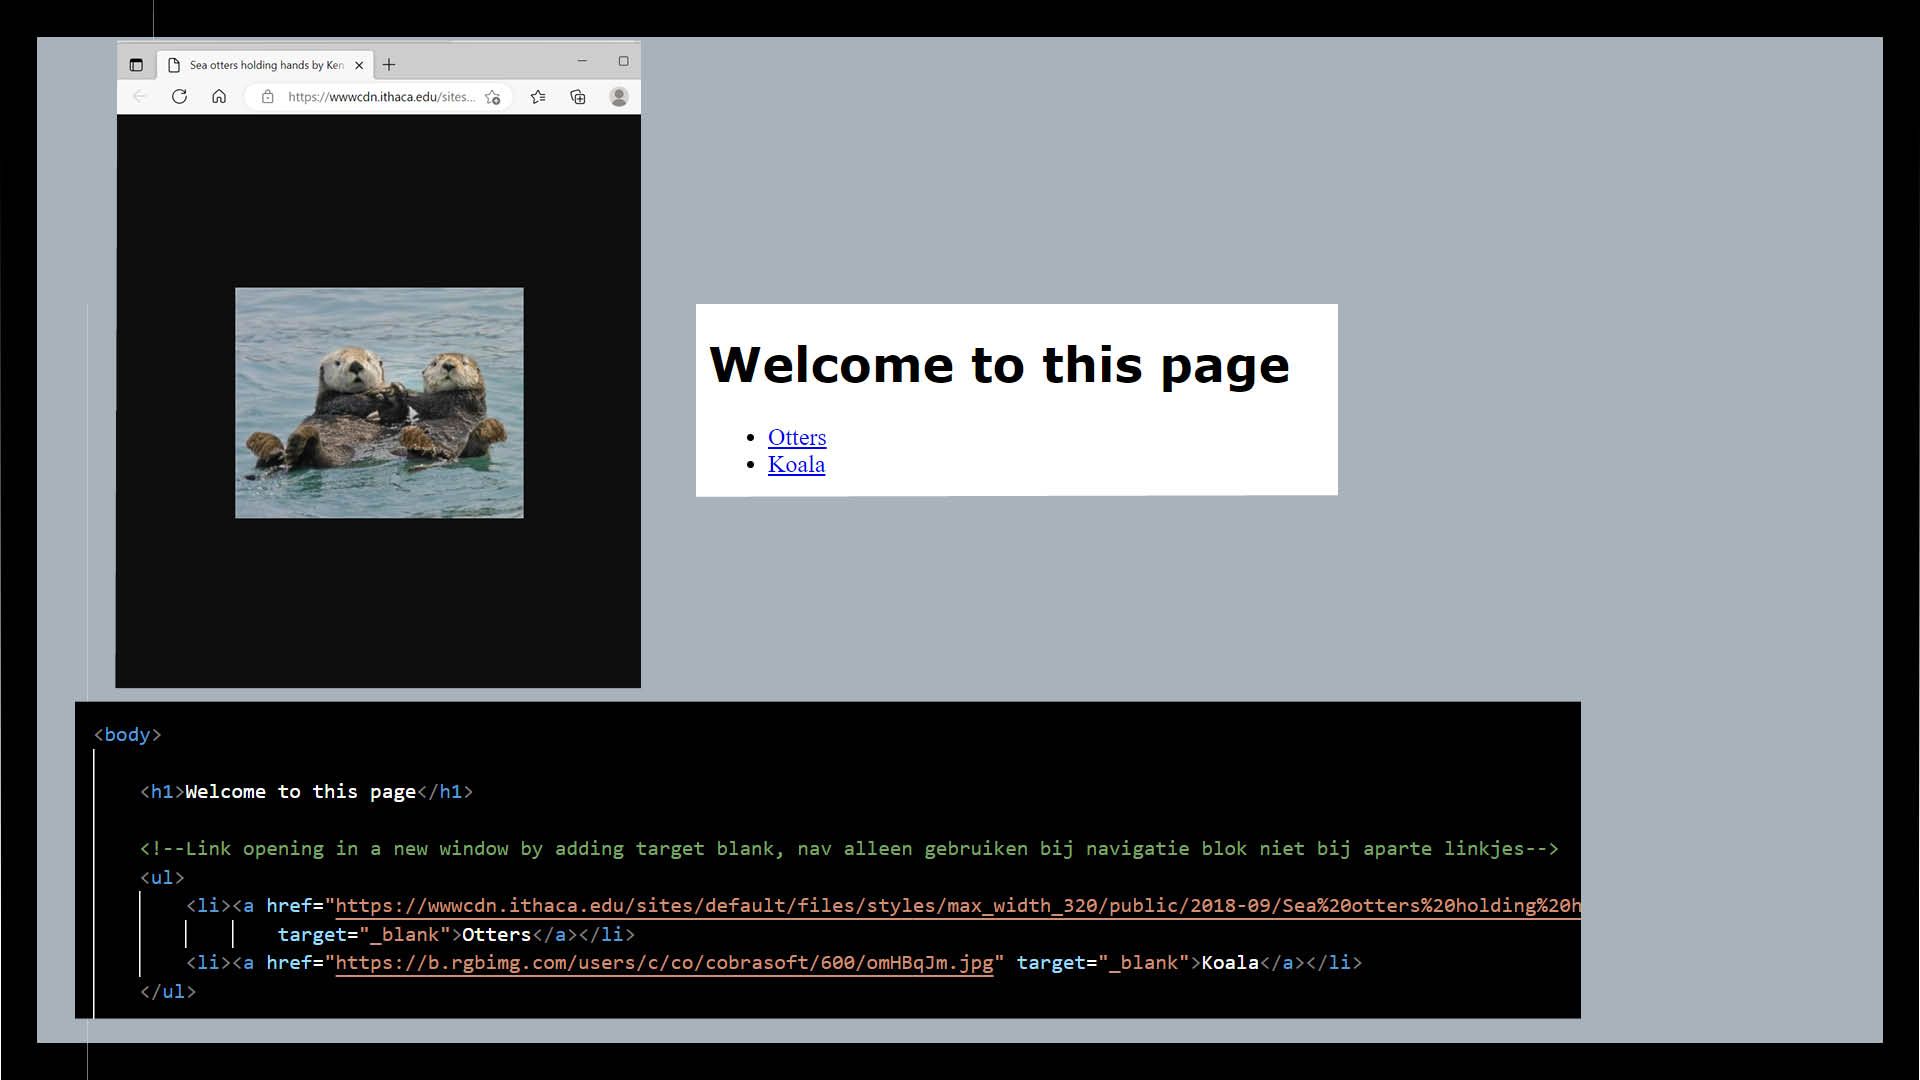
Task: Open the browser profile menu
Action: pyautogui.click(x=619, y=97)
